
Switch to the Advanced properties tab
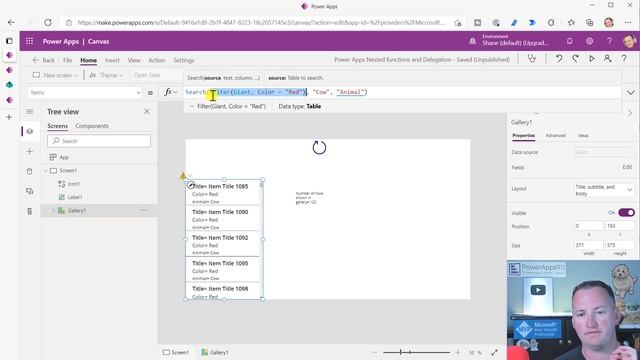point(556,136)
